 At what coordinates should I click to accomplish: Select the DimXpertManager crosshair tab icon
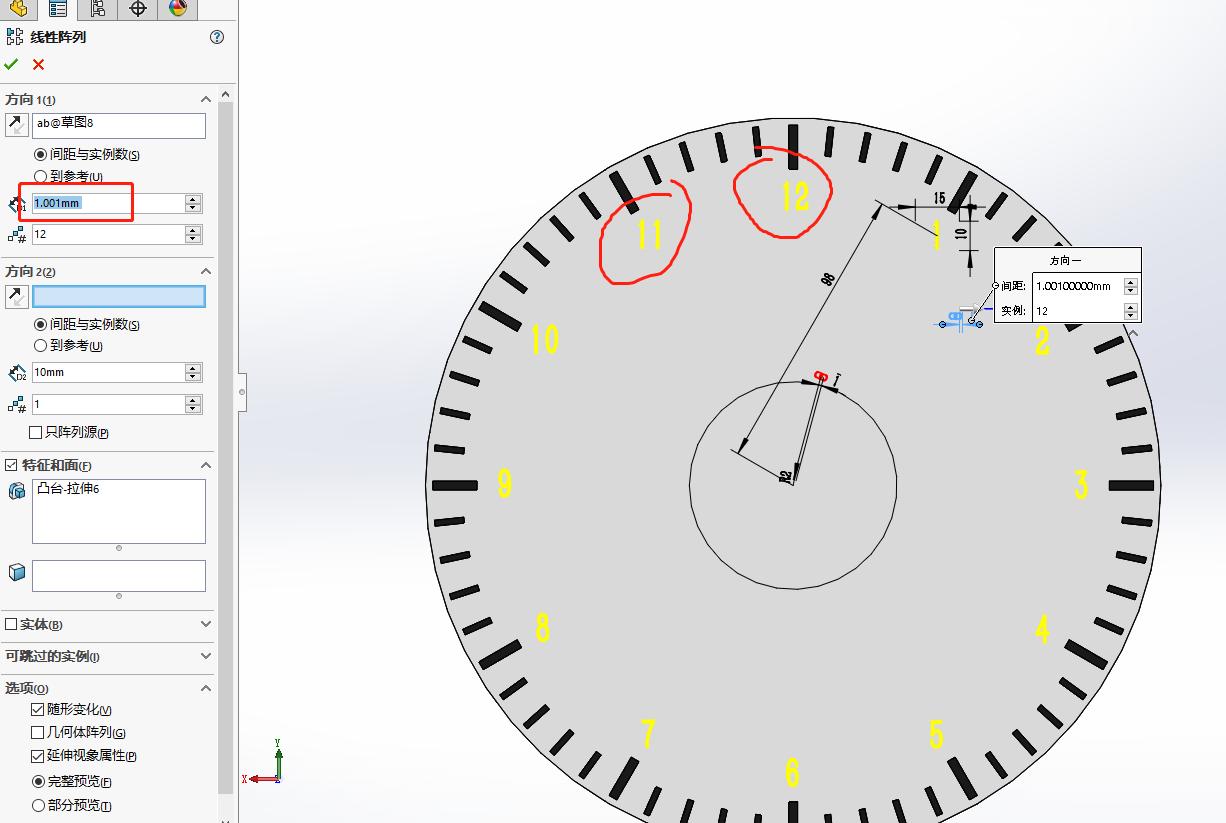pos(137,10)
